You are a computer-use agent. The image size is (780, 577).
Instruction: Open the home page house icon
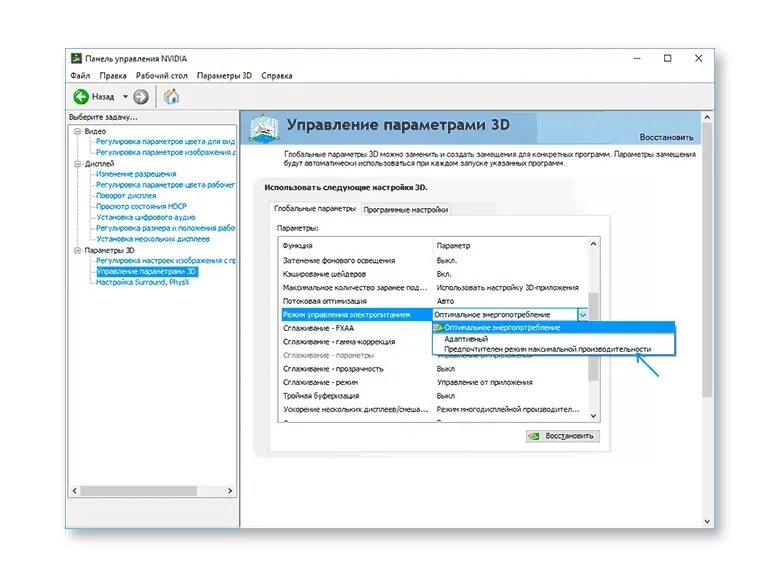click(x=171, y=96)
